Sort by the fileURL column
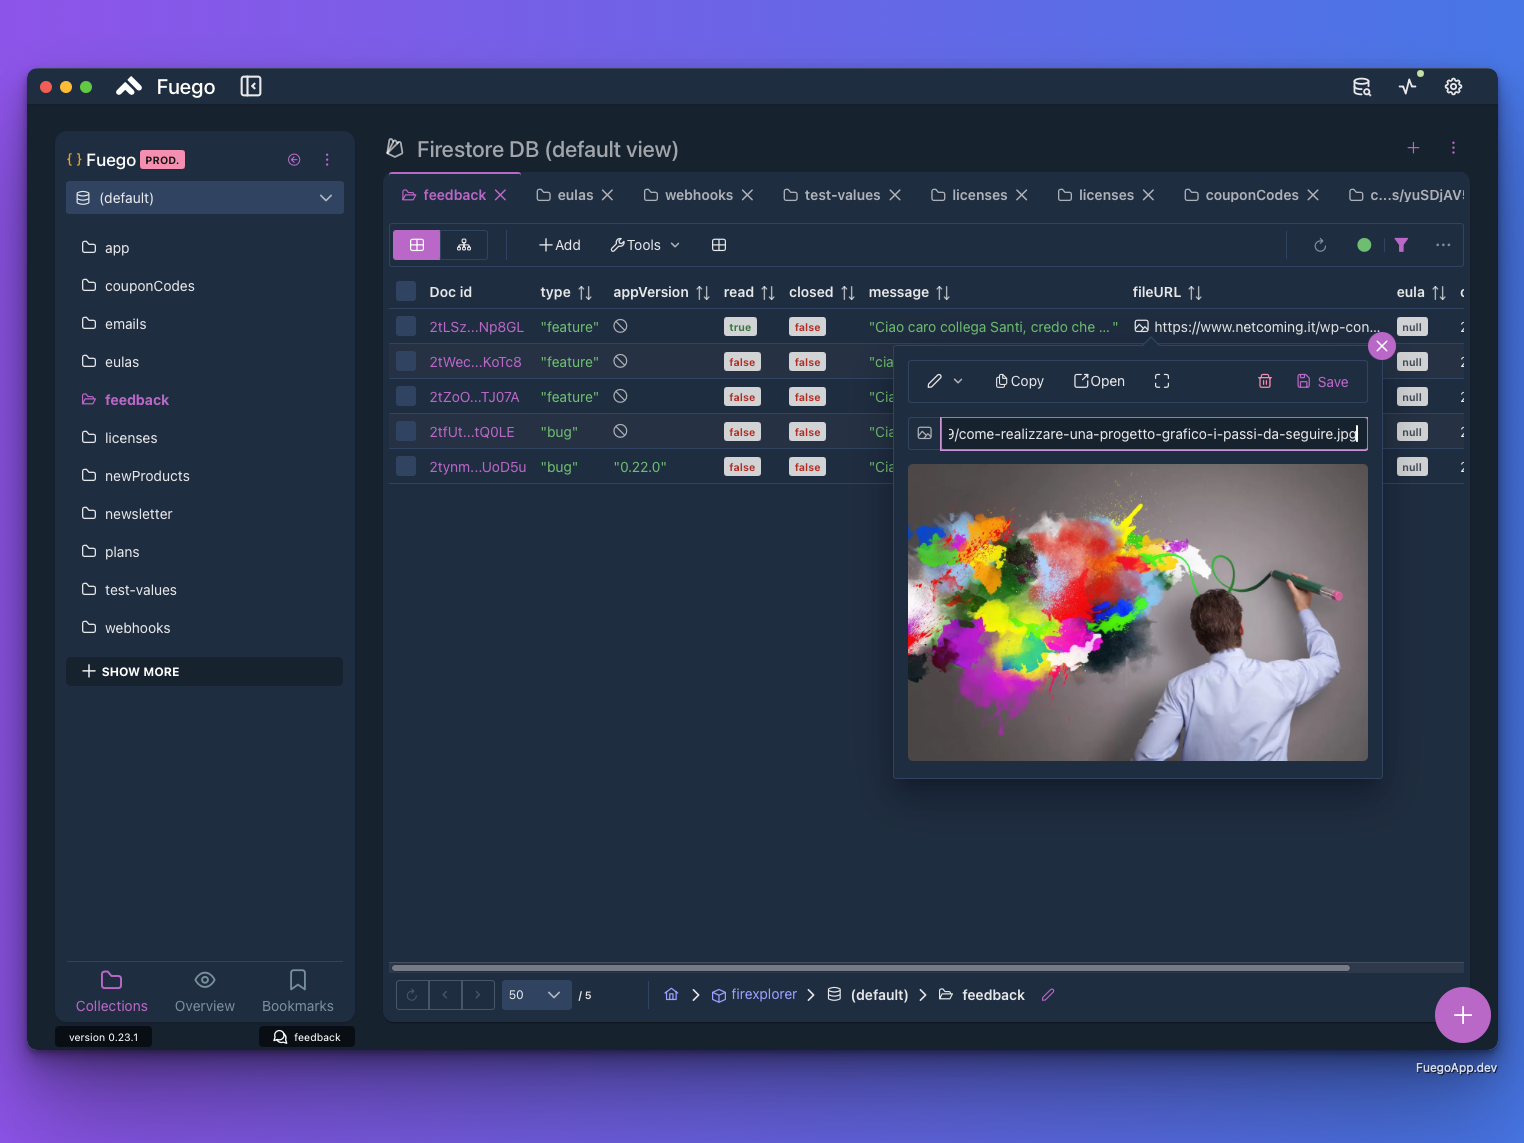 coord(1195,293)
